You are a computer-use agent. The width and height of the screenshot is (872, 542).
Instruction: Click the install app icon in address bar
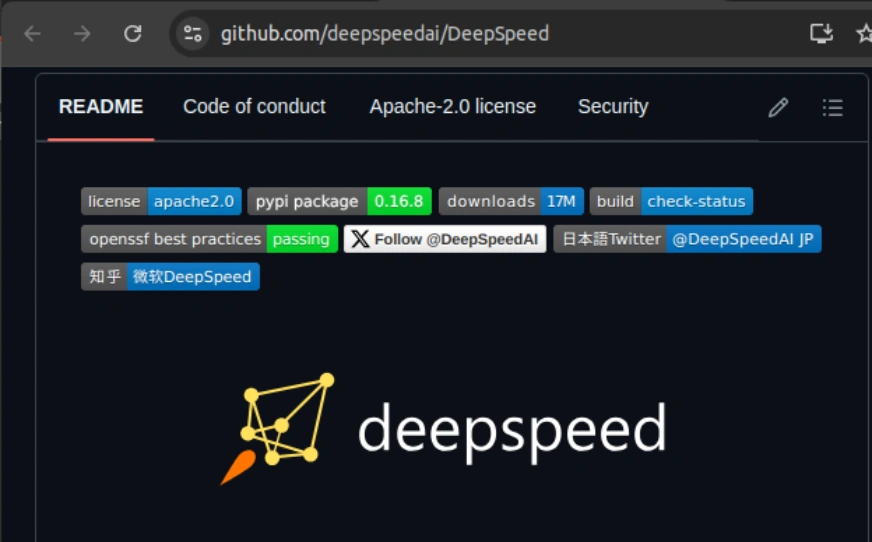point(821,33)
